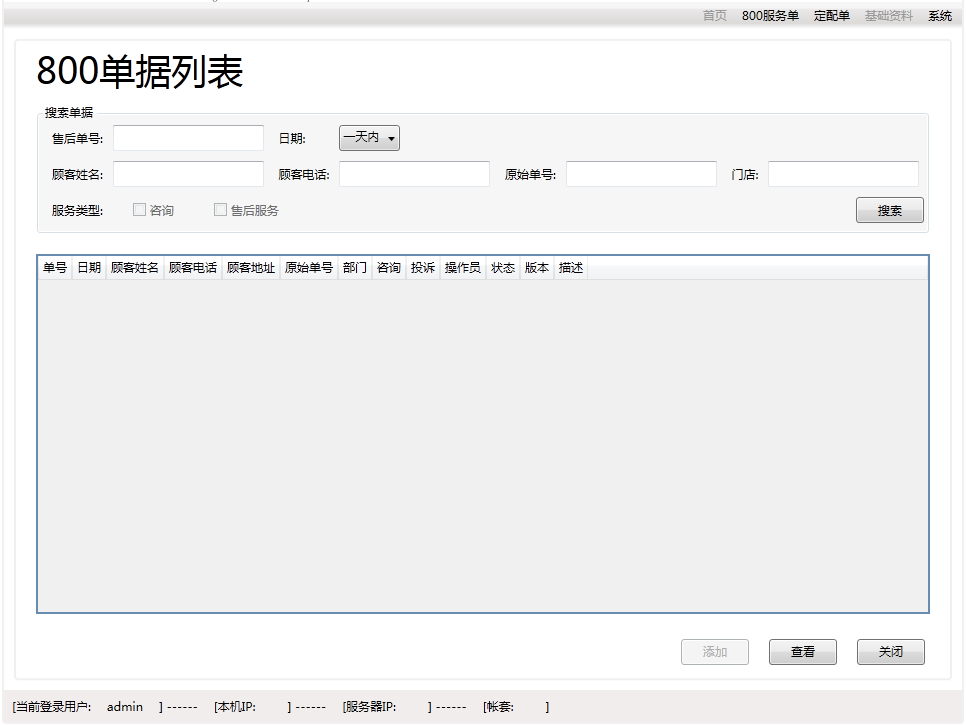
Task: Click the admin user in status bar
Action: click(x=124, y=707)
